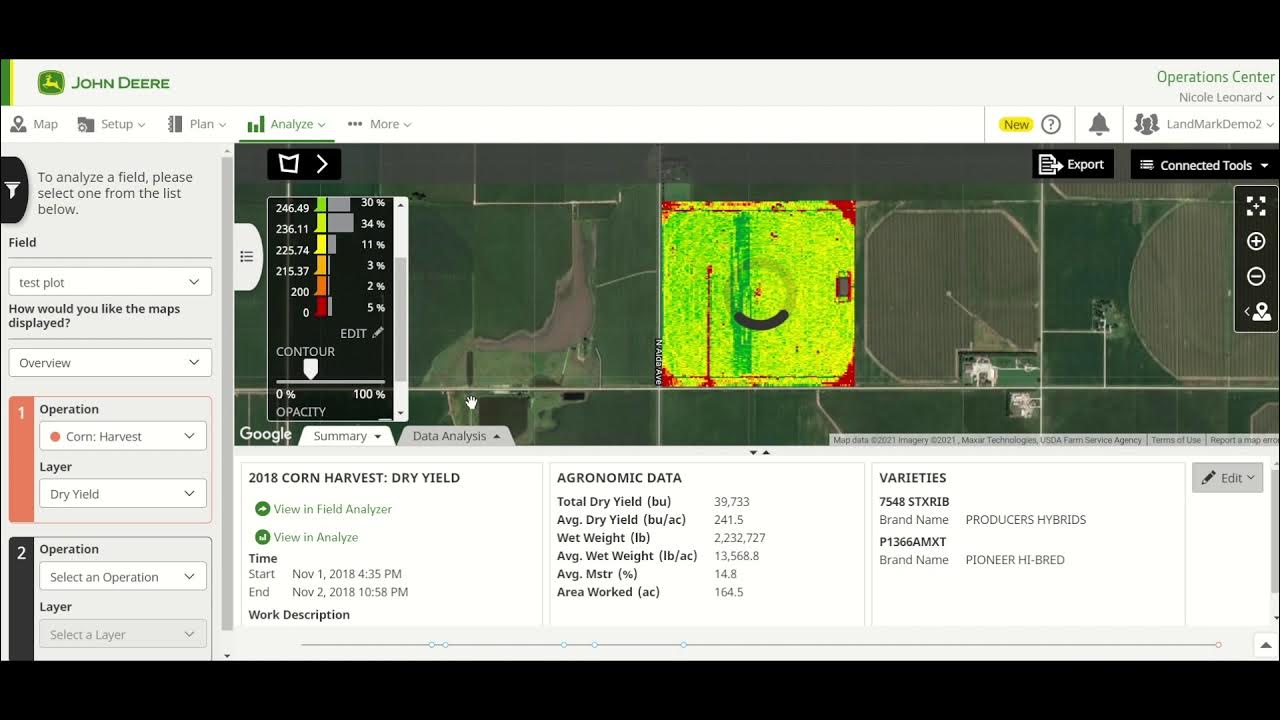The width and height of the screenshot is (1280, 720).
Task: Click legend scrollbar down arrow
Action: [401, 413]
